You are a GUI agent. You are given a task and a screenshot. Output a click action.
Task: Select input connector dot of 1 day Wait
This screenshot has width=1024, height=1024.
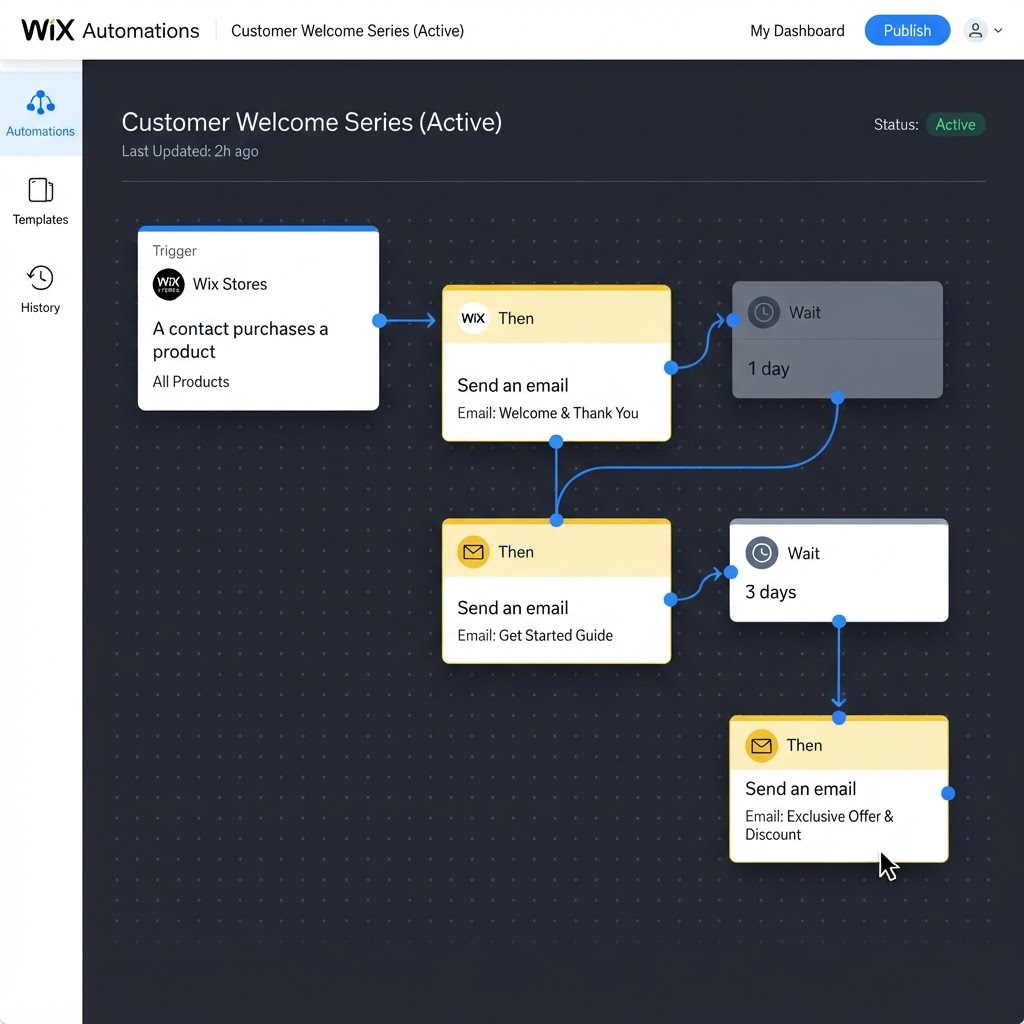click(x=733, y=320)
